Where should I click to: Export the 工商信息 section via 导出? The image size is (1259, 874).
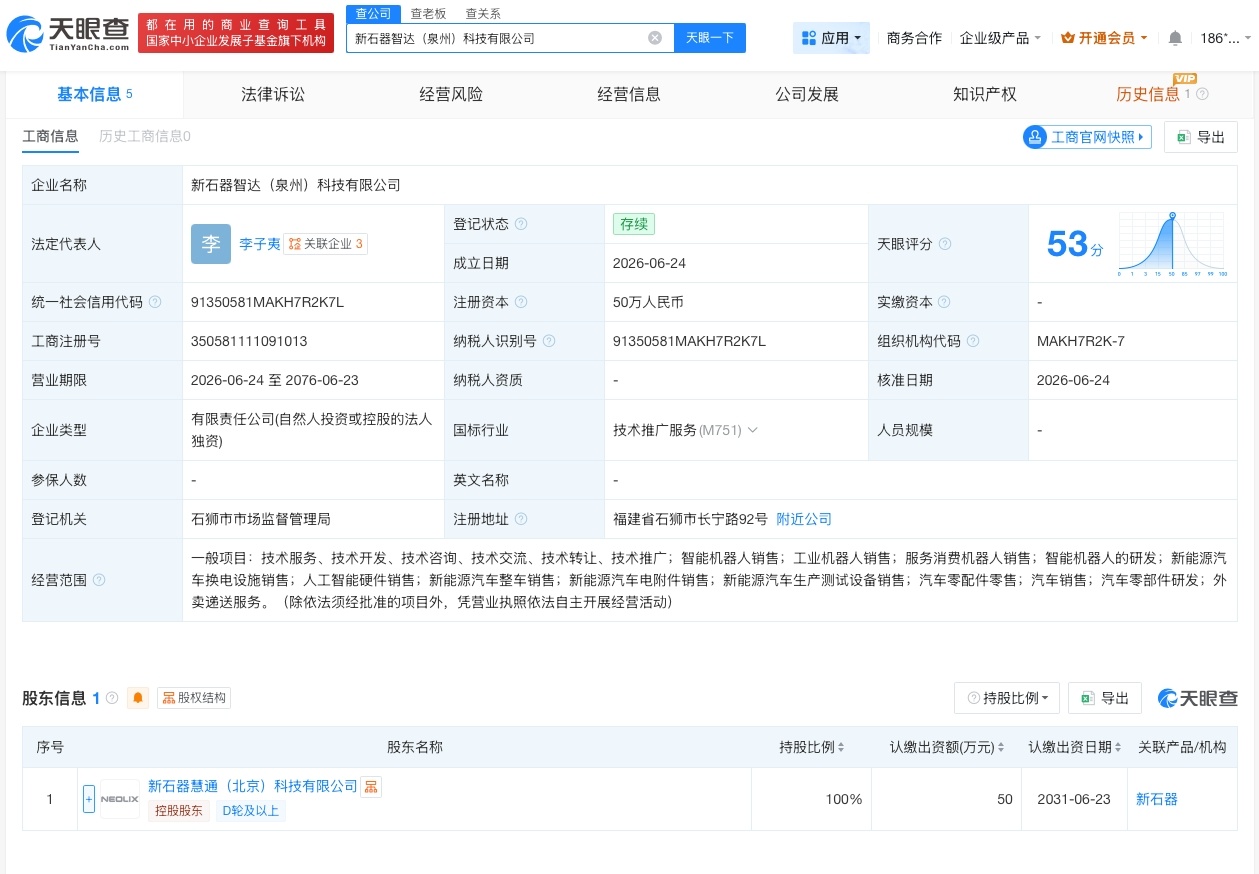point(1201,137)
